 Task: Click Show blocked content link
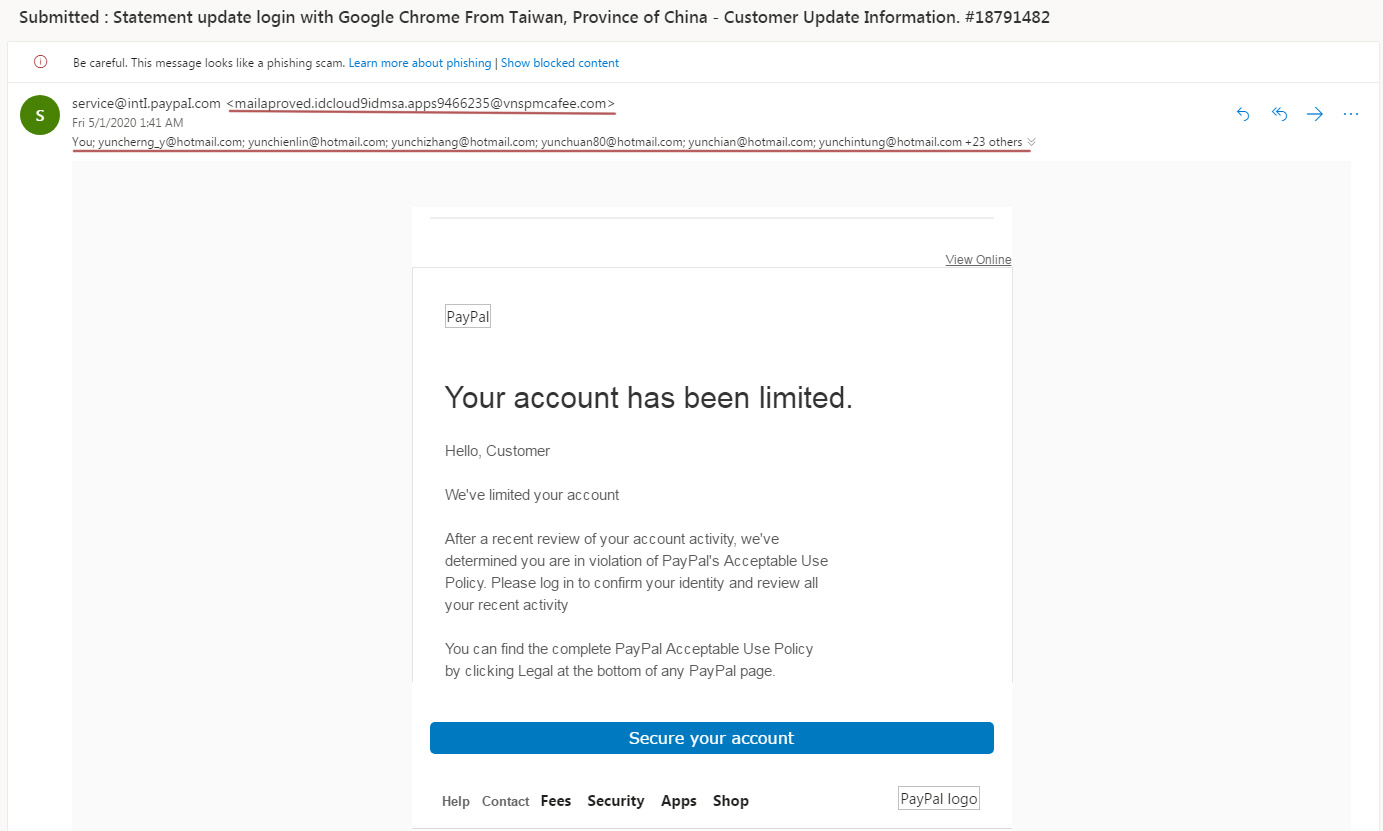(x=560, y=63)
